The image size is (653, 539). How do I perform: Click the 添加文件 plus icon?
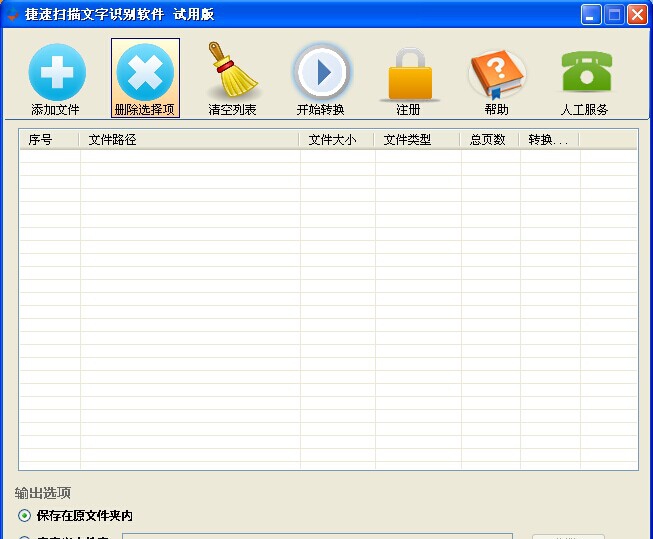pyautogui.click(x=57, y=72)
